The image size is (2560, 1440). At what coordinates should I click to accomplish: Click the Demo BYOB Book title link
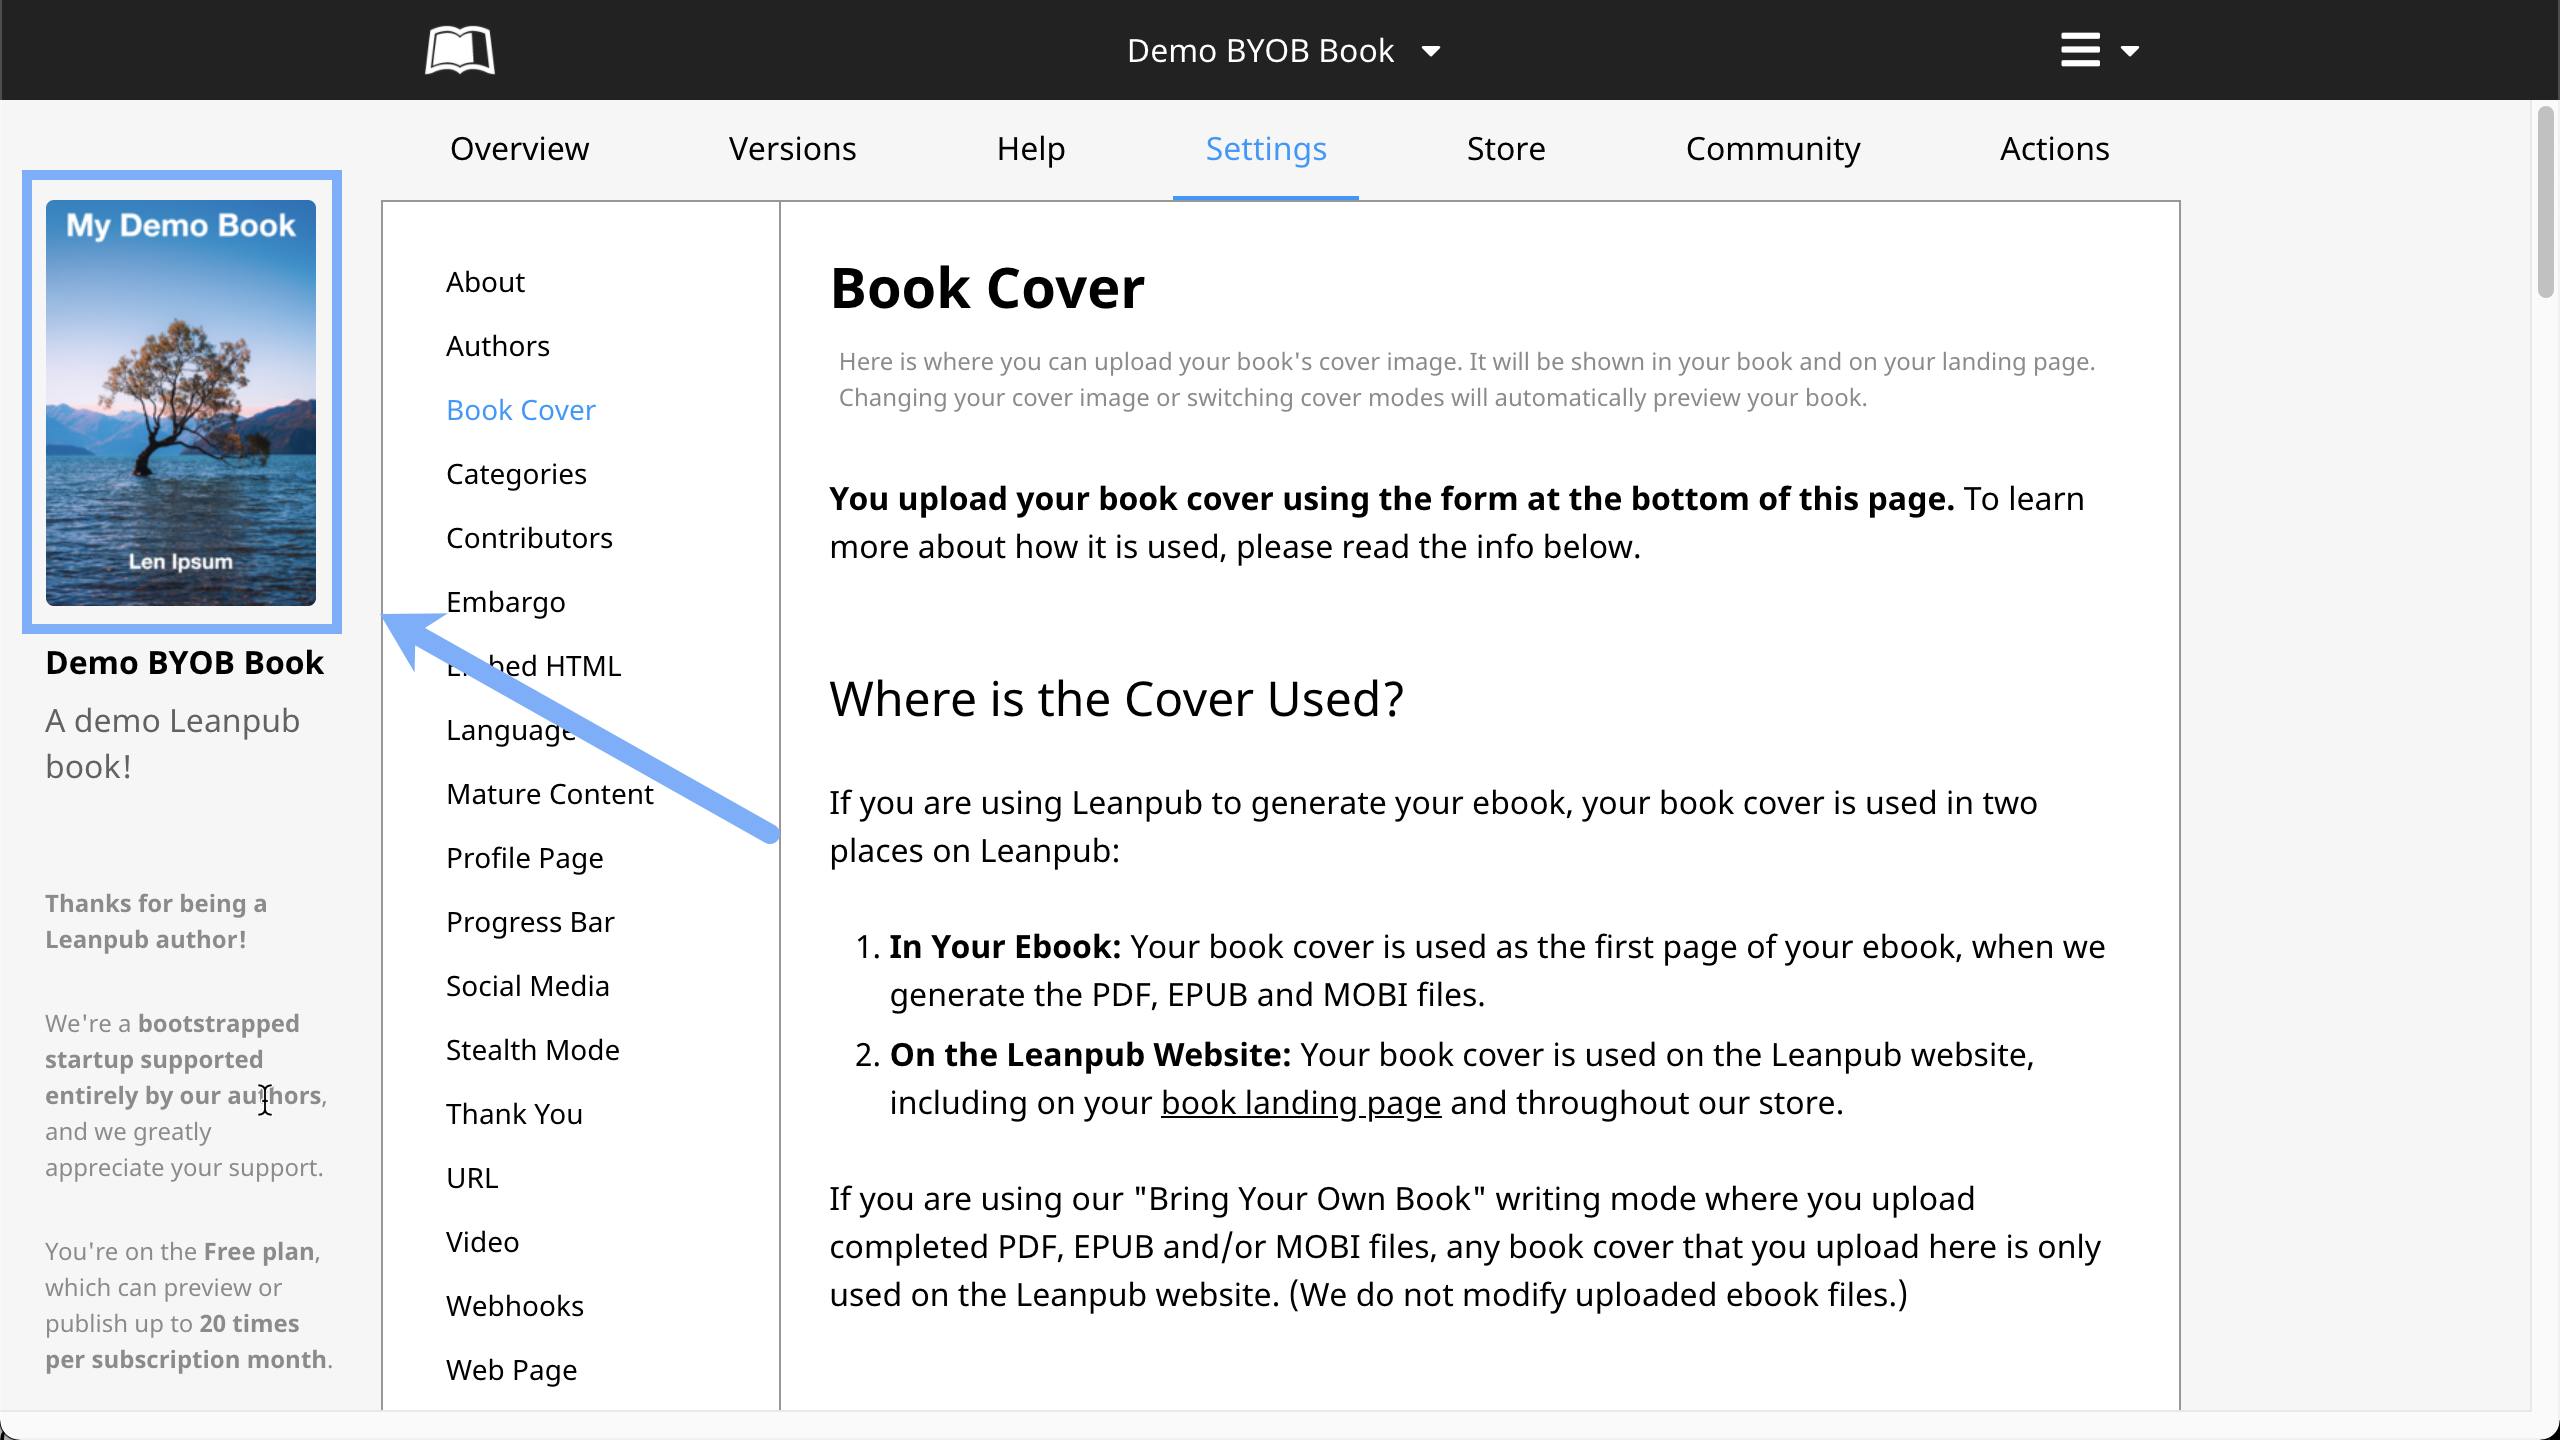[x=184, y=663]
